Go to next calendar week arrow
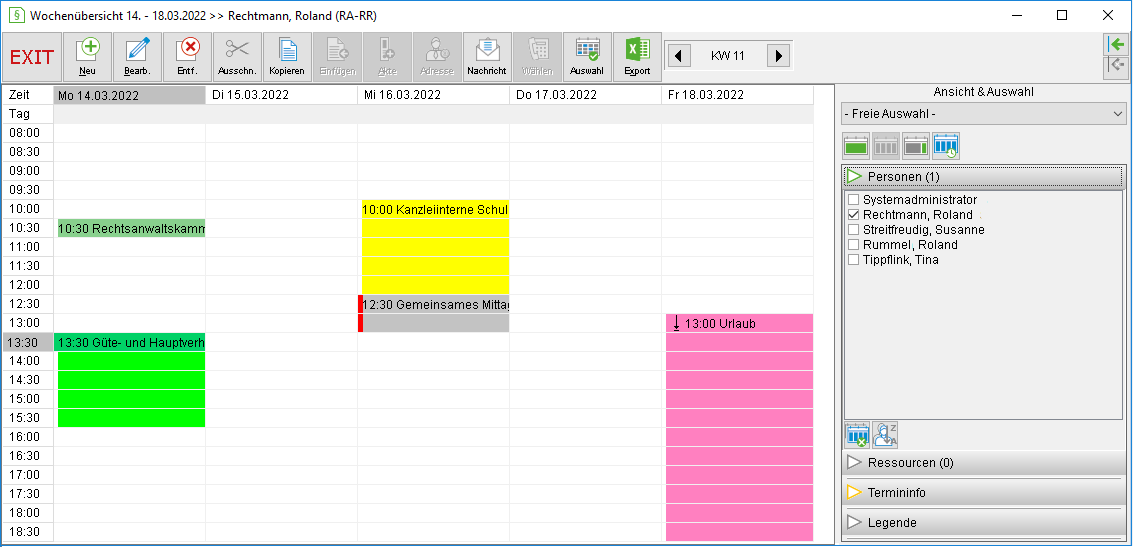1133x547 pixels. [x=778, y=55]
